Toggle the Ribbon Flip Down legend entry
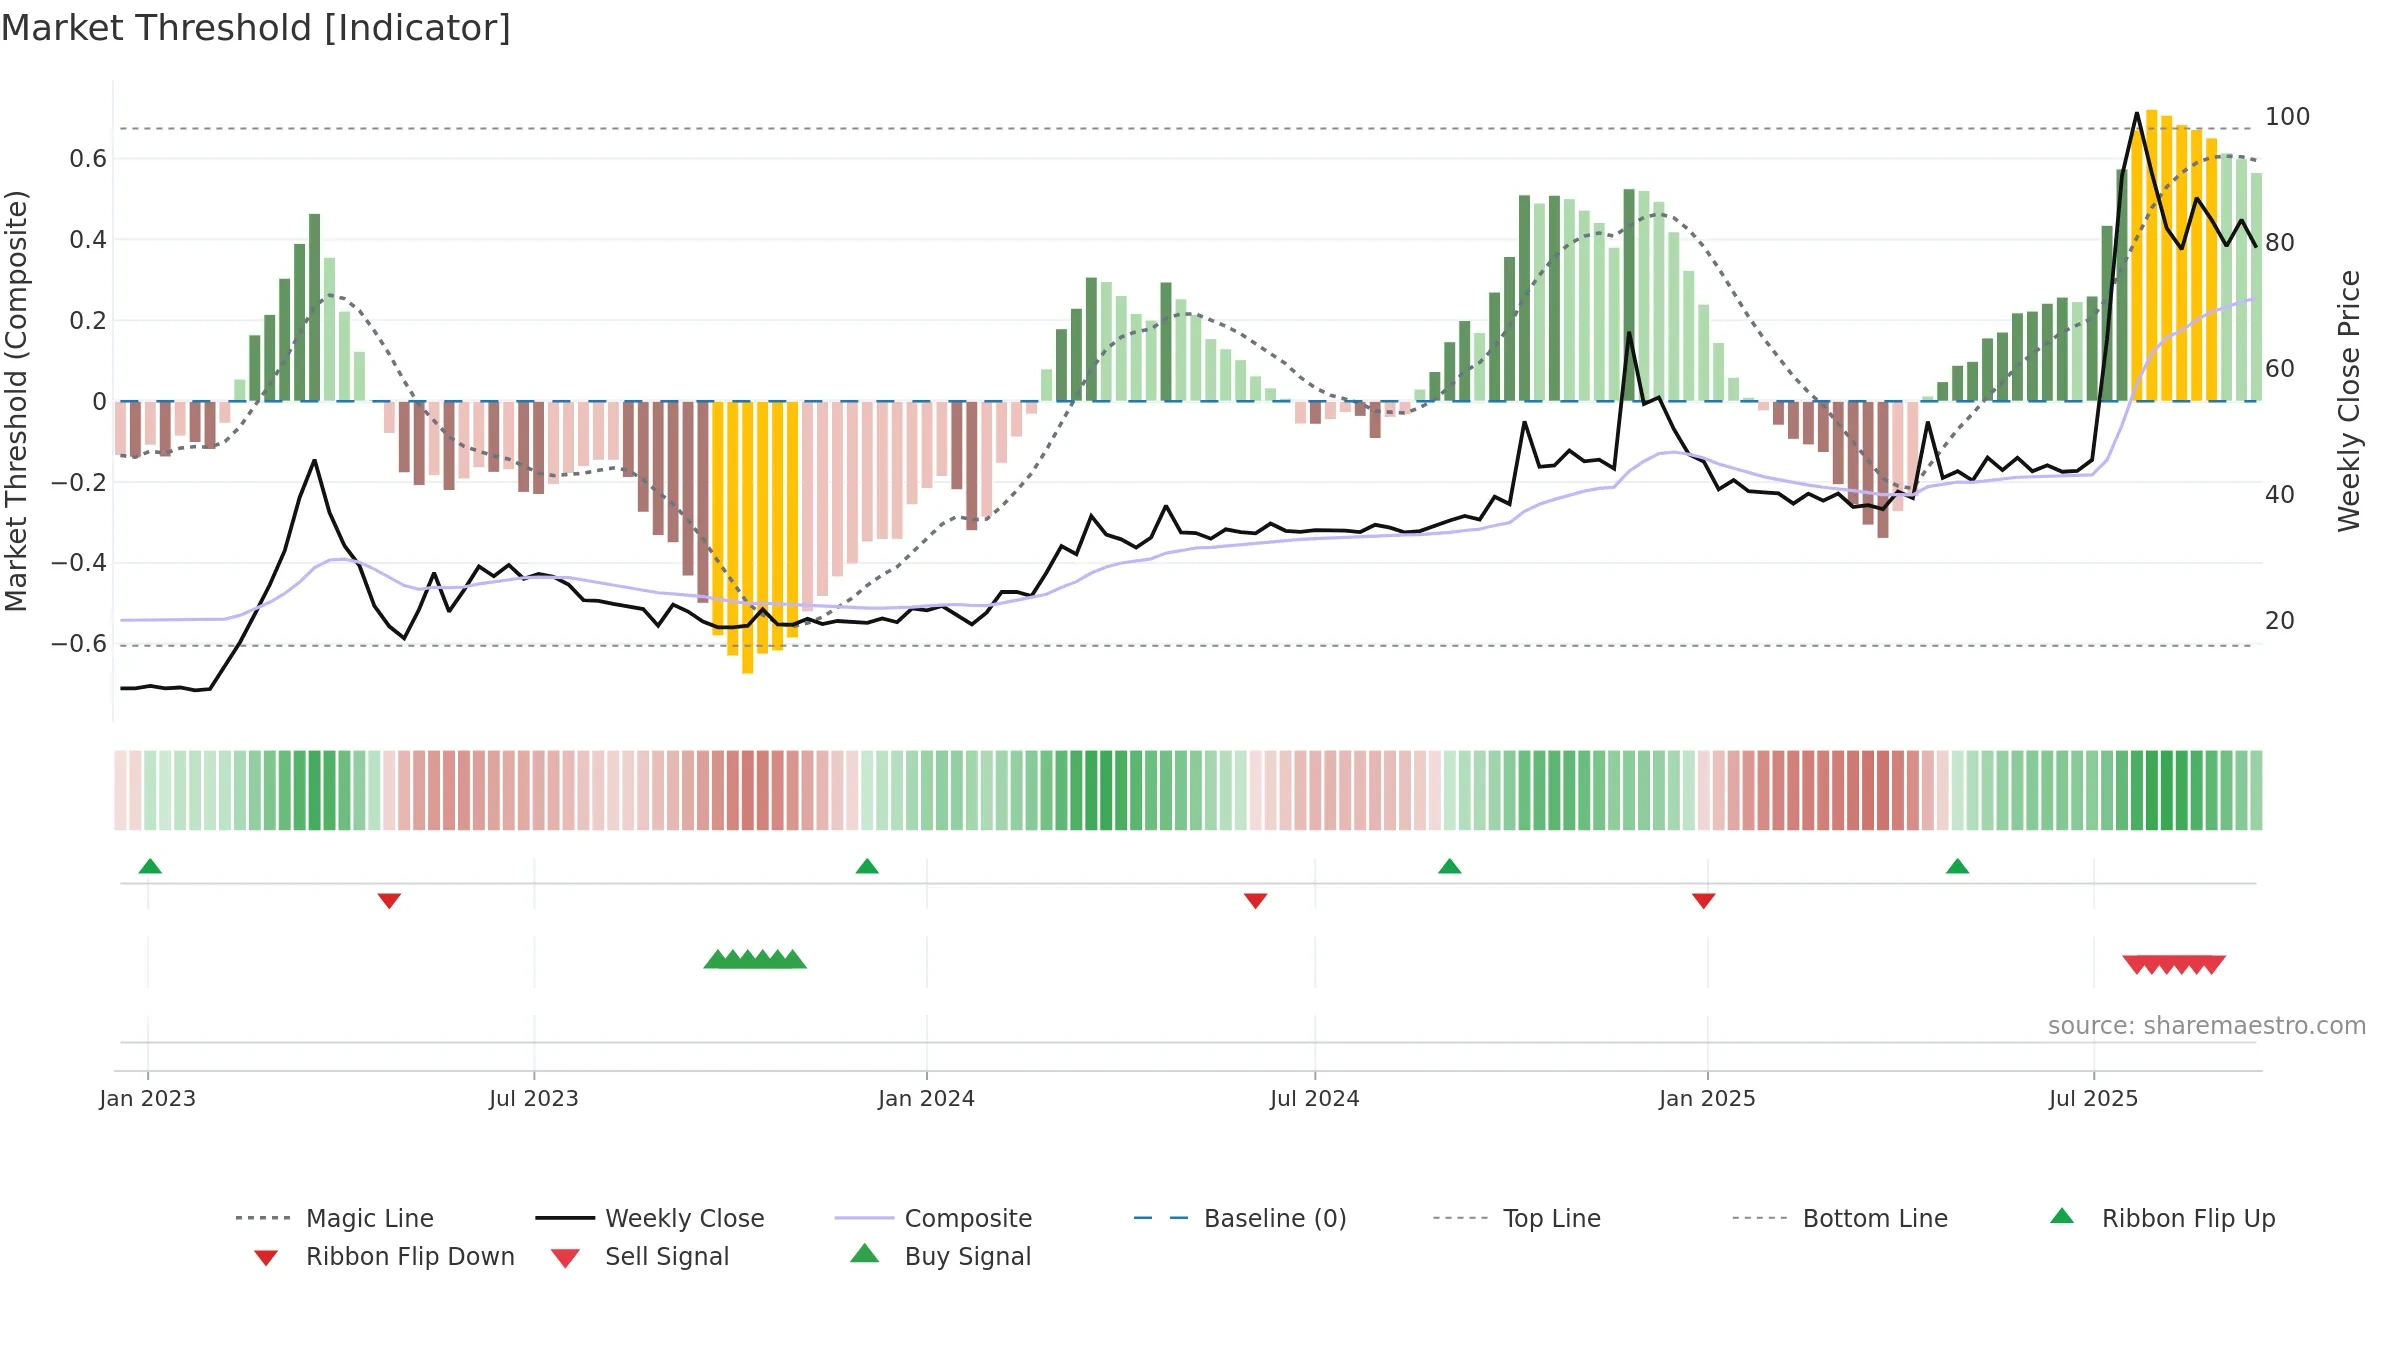This screenshot has height=1350, width=2400. pyautogui.click(x=383, y=1256)
